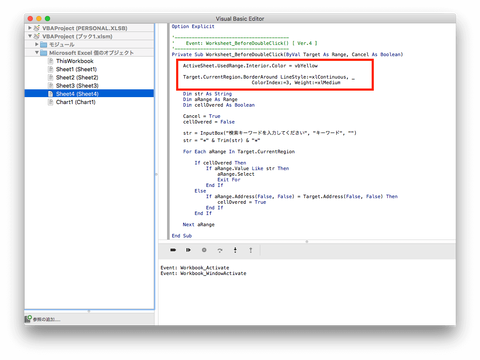Click inside the immediate output pane

click(307, 292)
